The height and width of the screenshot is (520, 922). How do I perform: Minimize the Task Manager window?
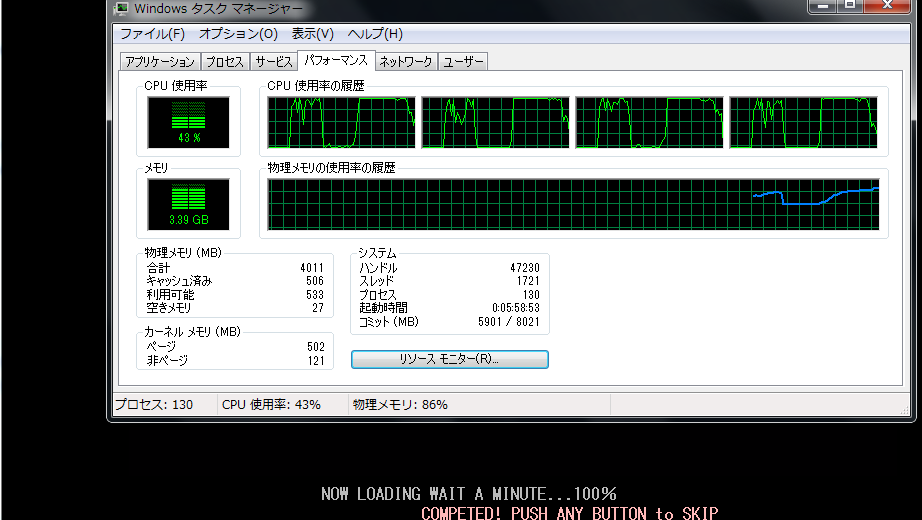click(823, 5)
